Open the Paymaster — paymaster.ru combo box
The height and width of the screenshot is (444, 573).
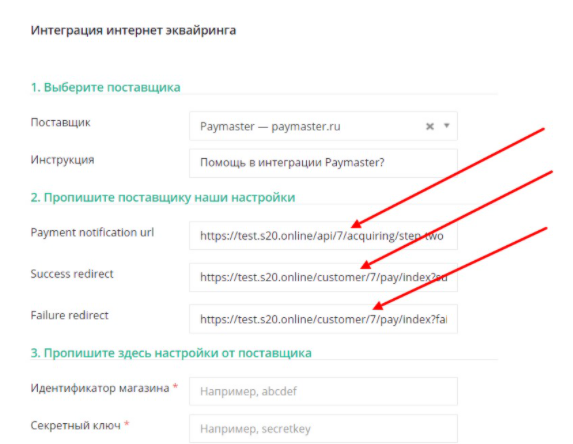pyautogui.click(x=323, y=126)
